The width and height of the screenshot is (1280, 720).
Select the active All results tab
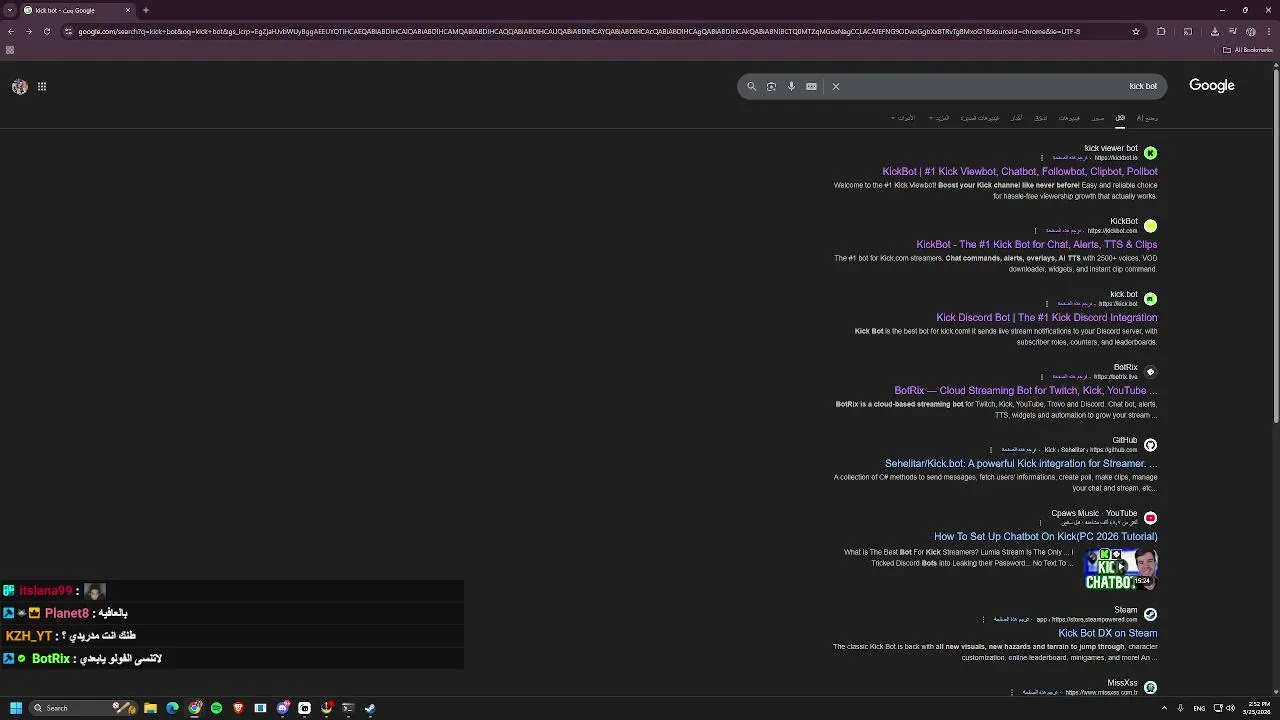(1120, 118)
